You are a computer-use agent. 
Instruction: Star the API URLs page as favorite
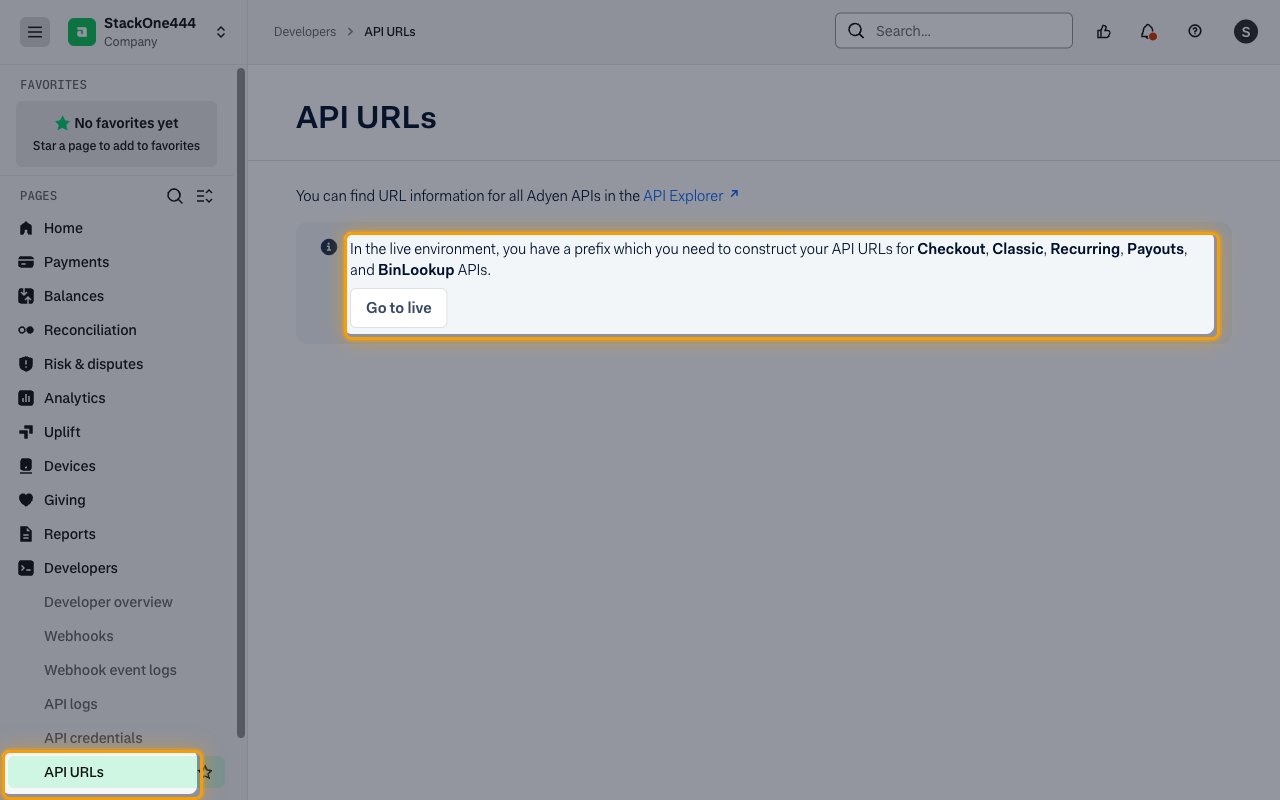coord(207,772)
